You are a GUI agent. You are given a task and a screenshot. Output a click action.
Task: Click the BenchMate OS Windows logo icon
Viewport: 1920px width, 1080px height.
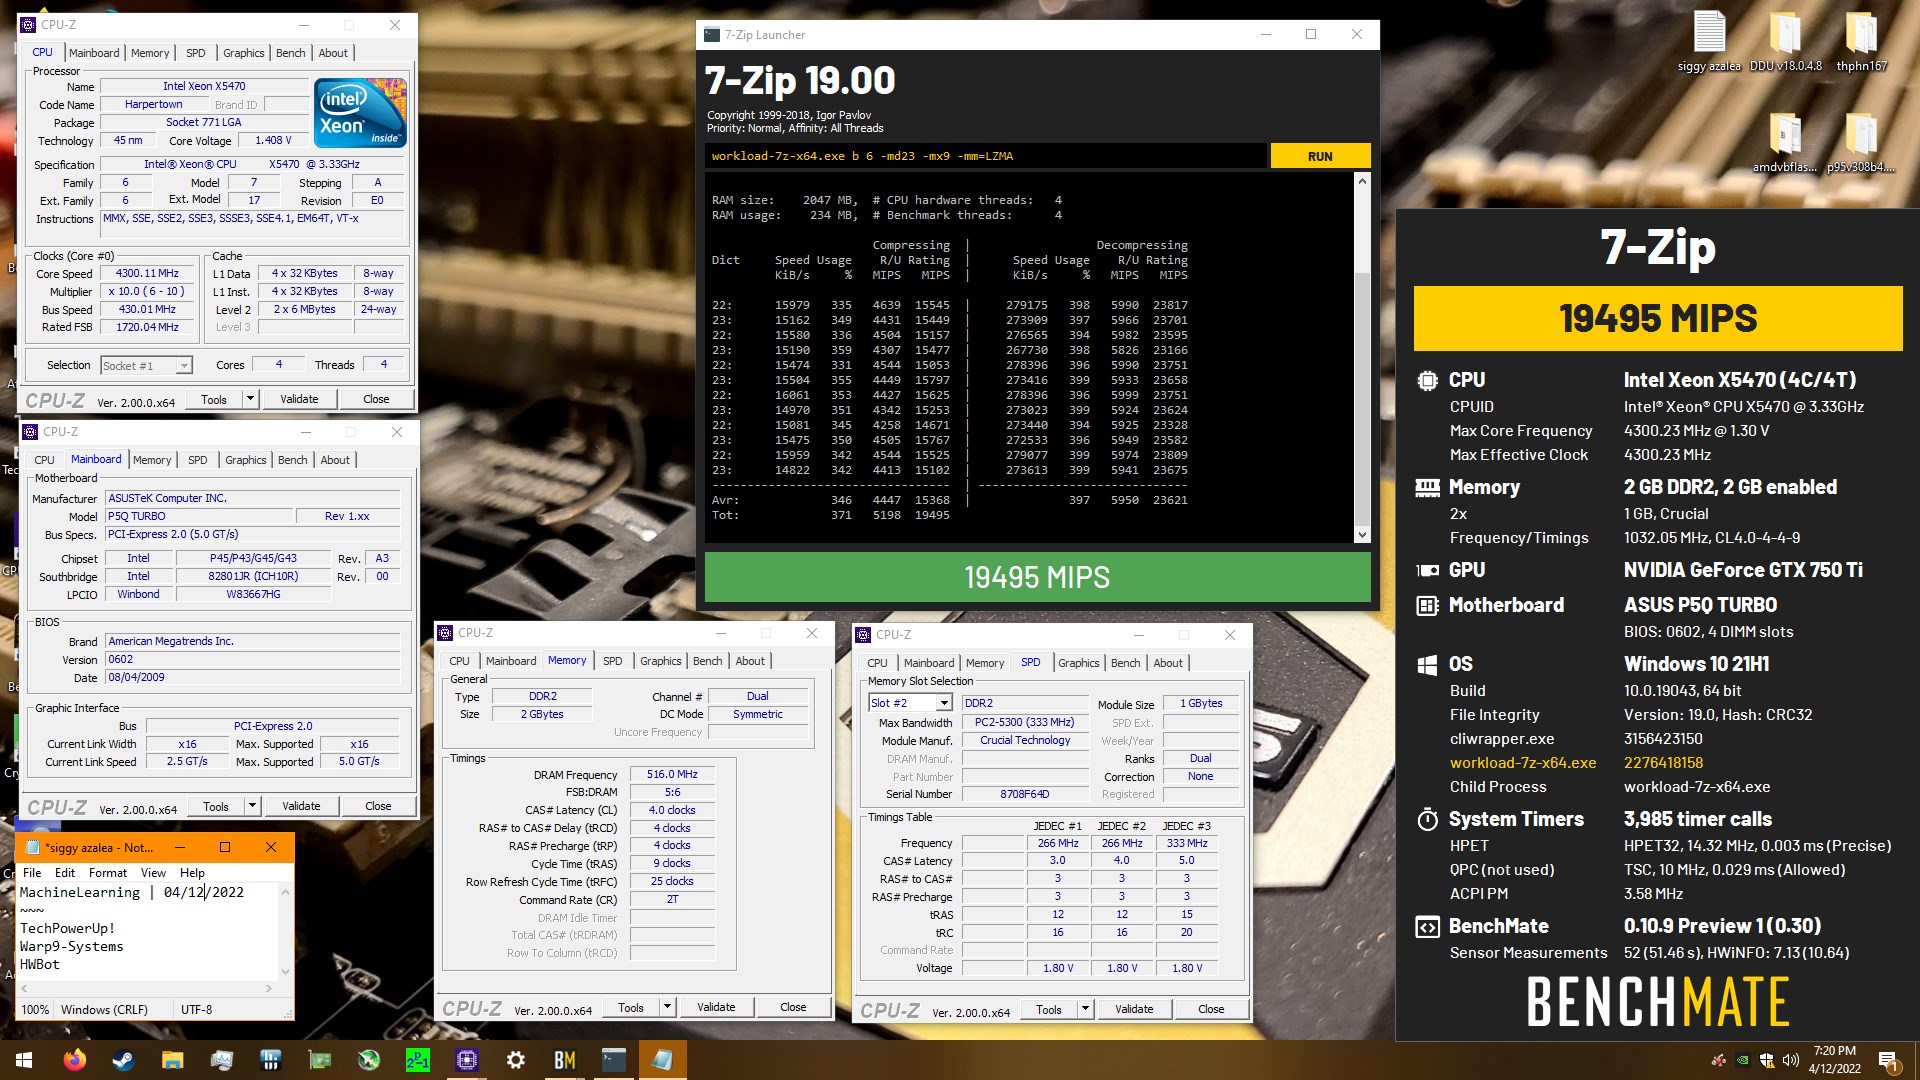pos(1427,664)
